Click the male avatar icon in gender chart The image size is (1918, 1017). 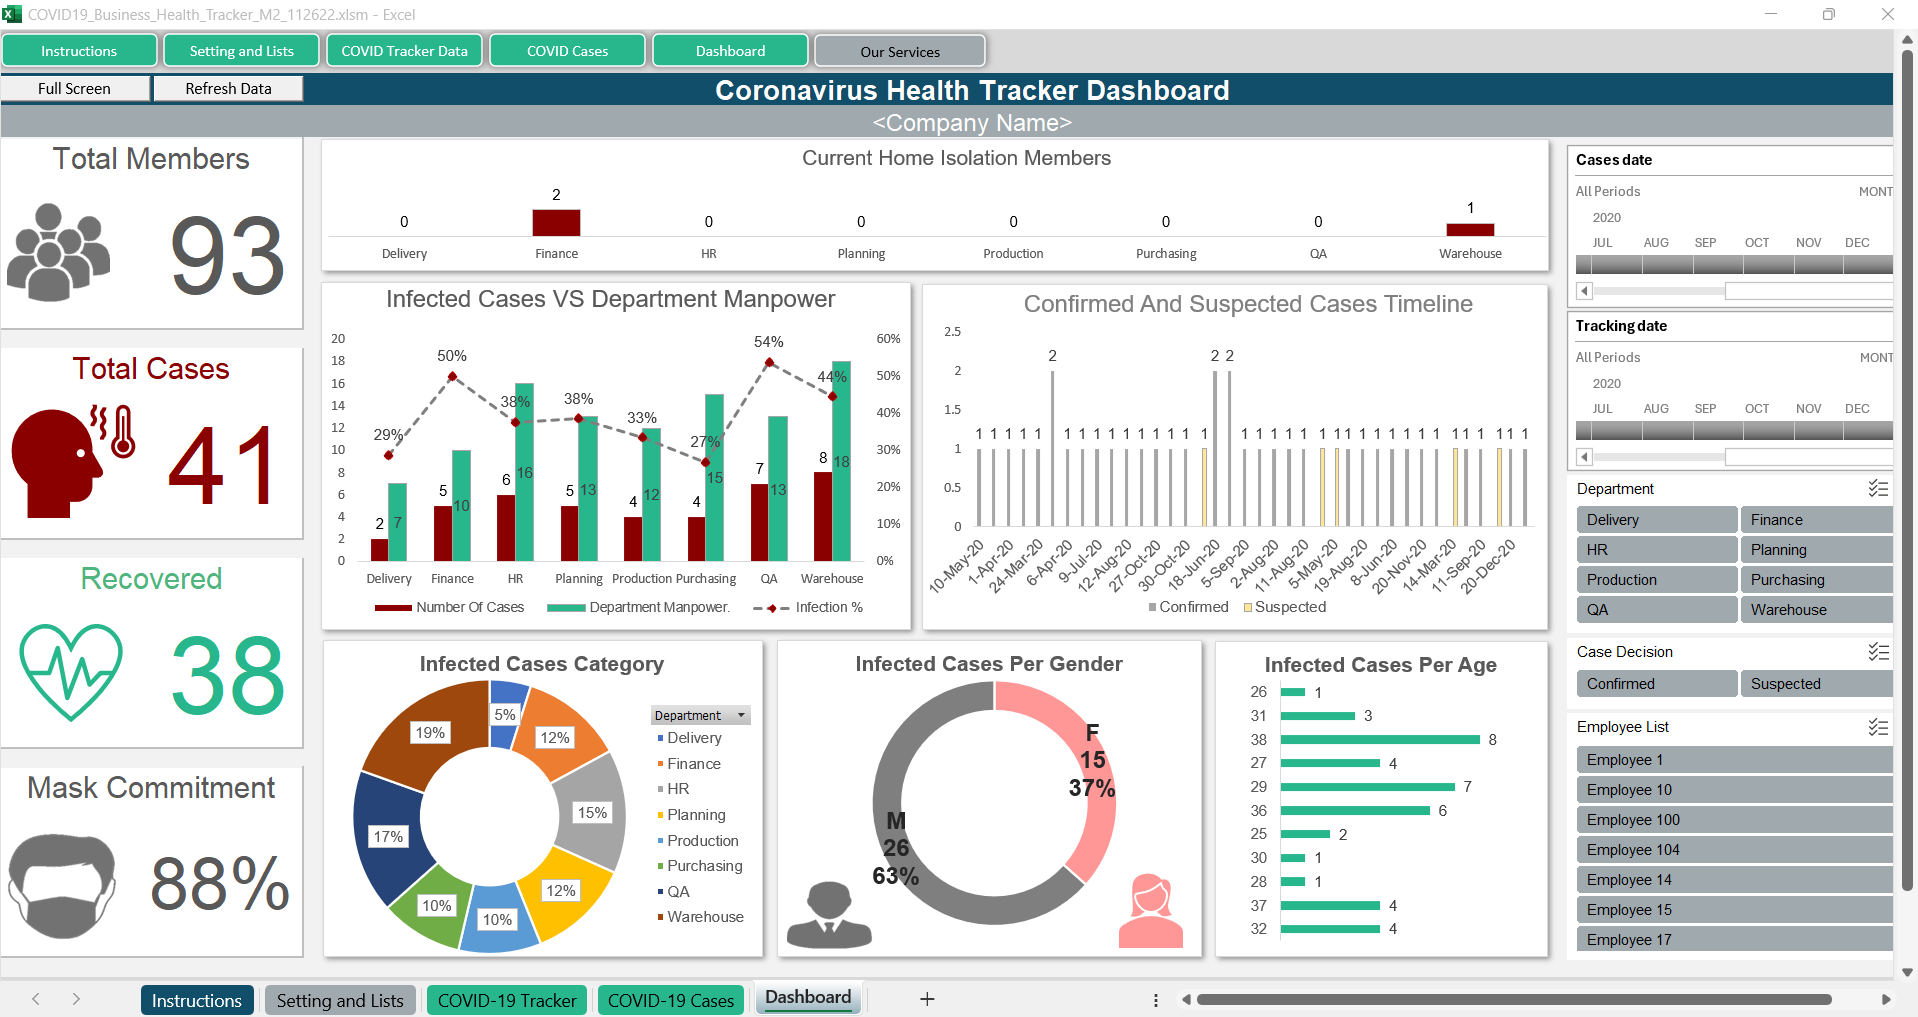(x=829, y=914)
